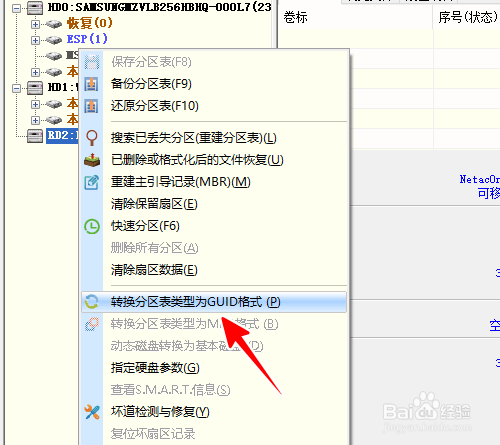
Task: Select the ESP(1) partition label
Action: (87, 39)
